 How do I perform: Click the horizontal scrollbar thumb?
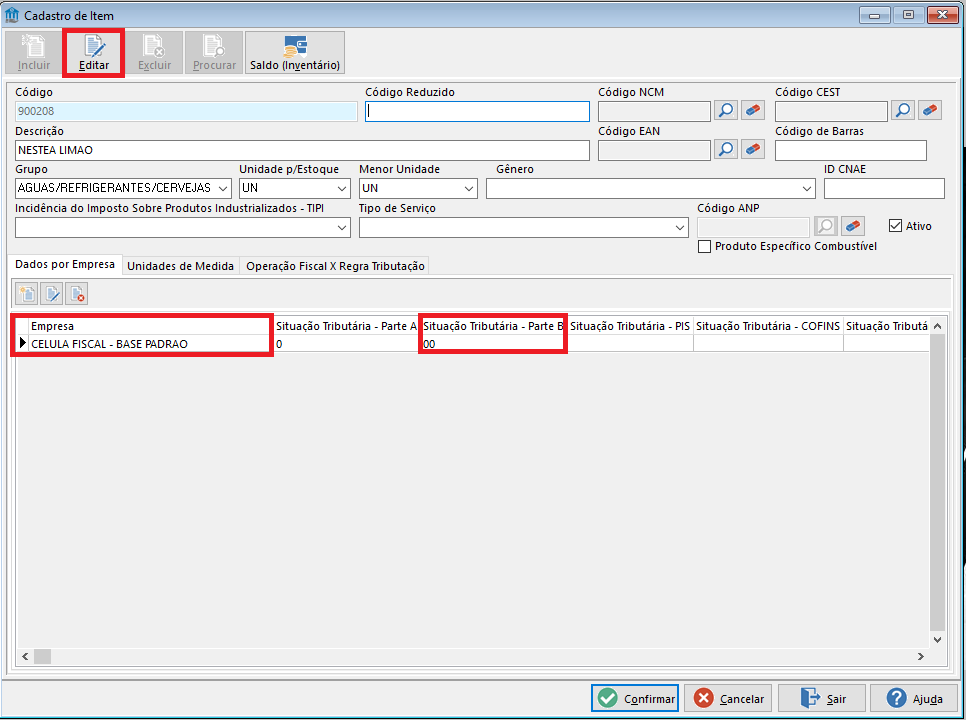[43, 657]
